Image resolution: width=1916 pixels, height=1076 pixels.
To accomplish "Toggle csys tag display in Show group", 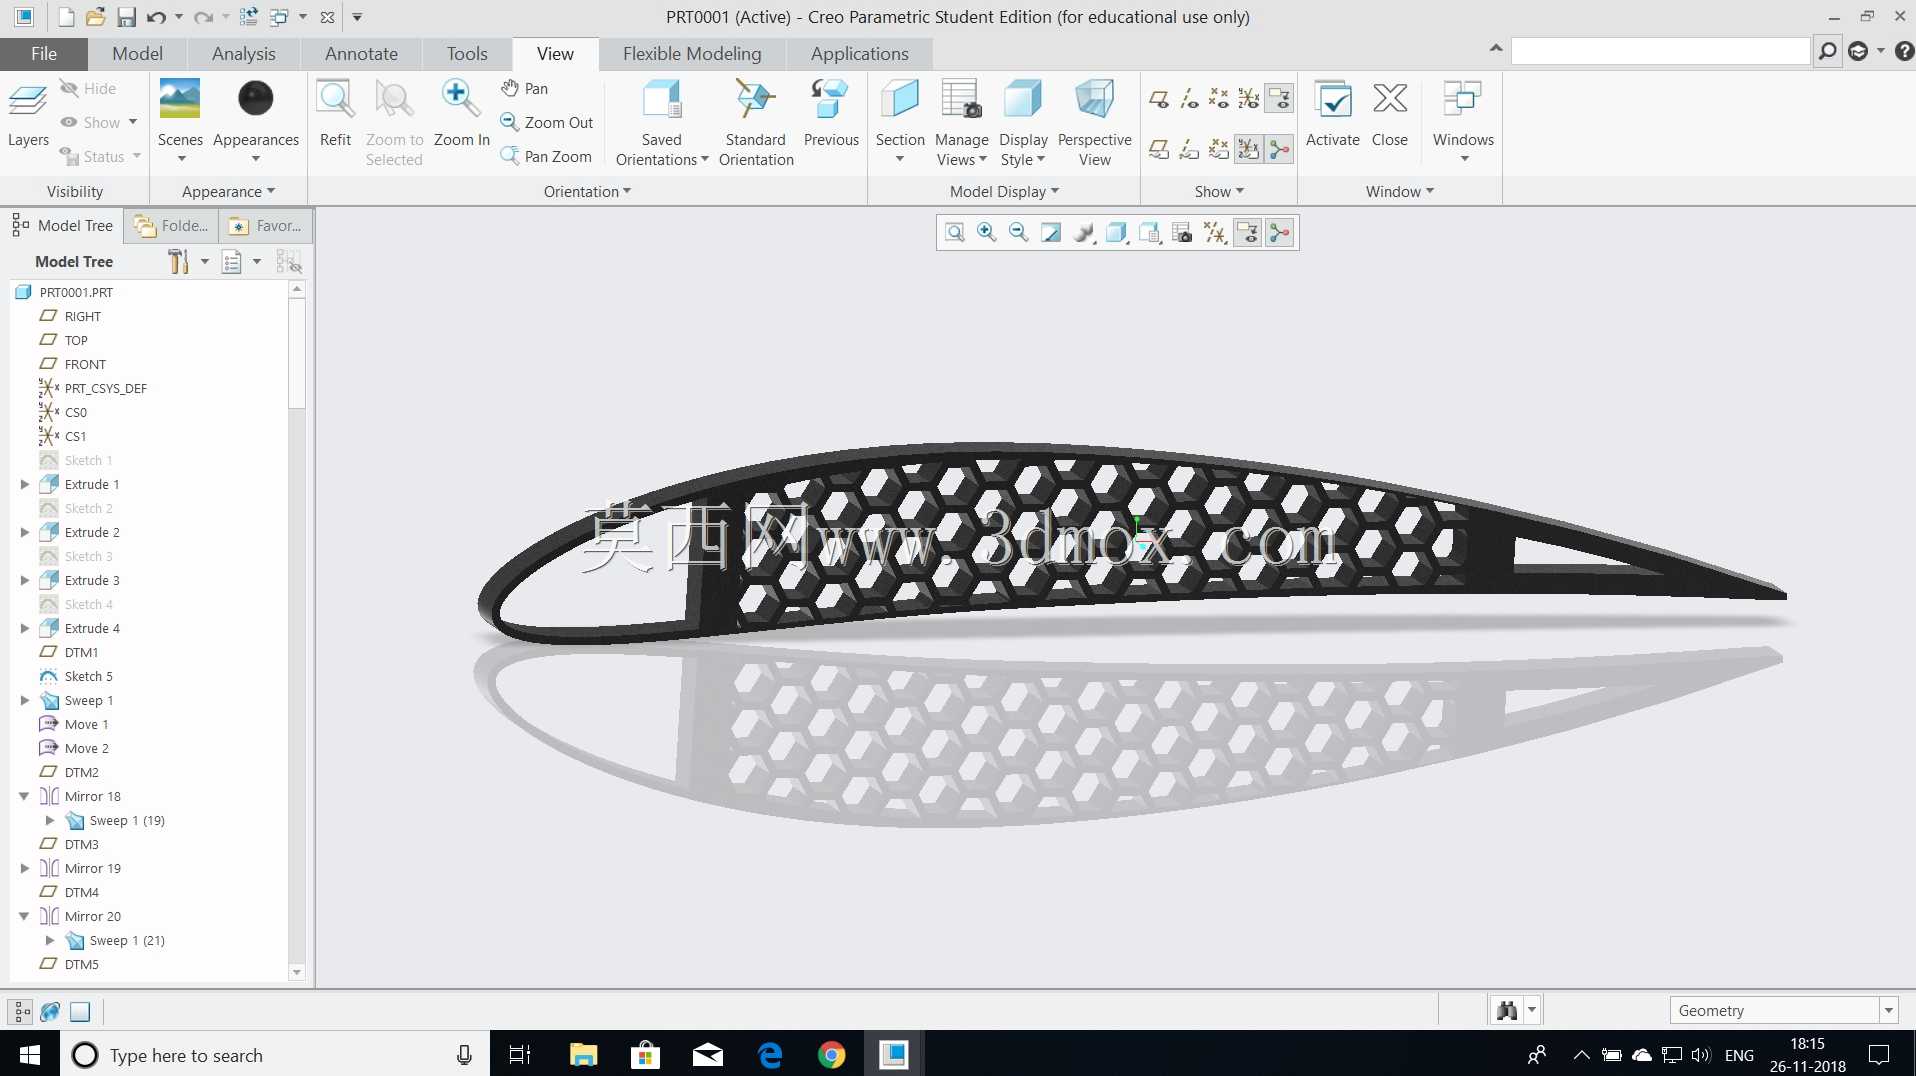I will [x=1249, y=149].
